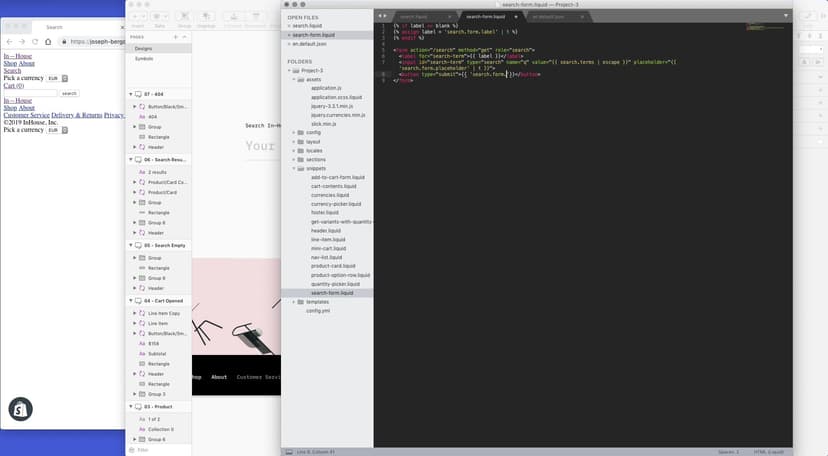Image resolution: width=828 pixels, height=456 pixels.
Task: Switch to the search.liquid editor tab
Action: coord(412,17)
